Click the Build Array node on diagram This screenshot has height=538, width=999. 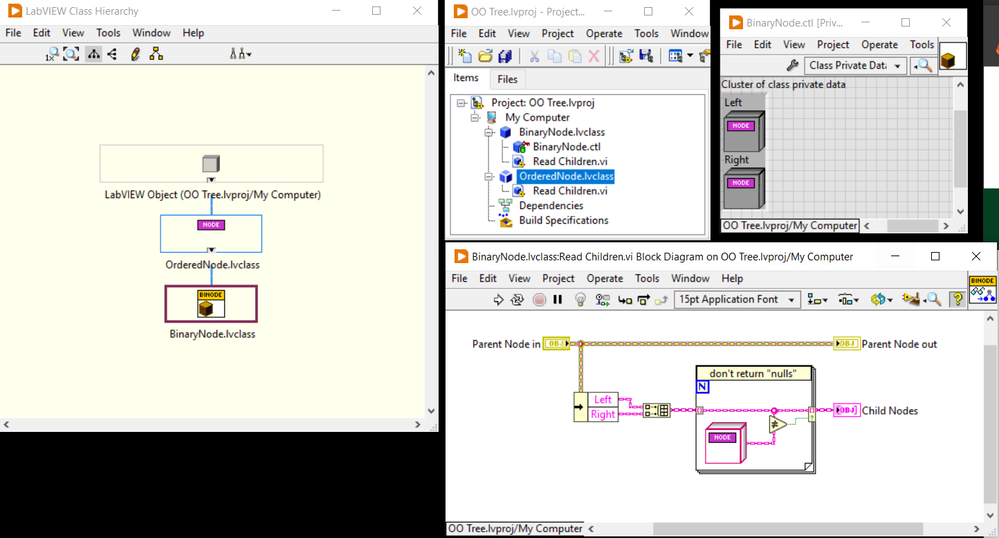click(x=656, y=410)
